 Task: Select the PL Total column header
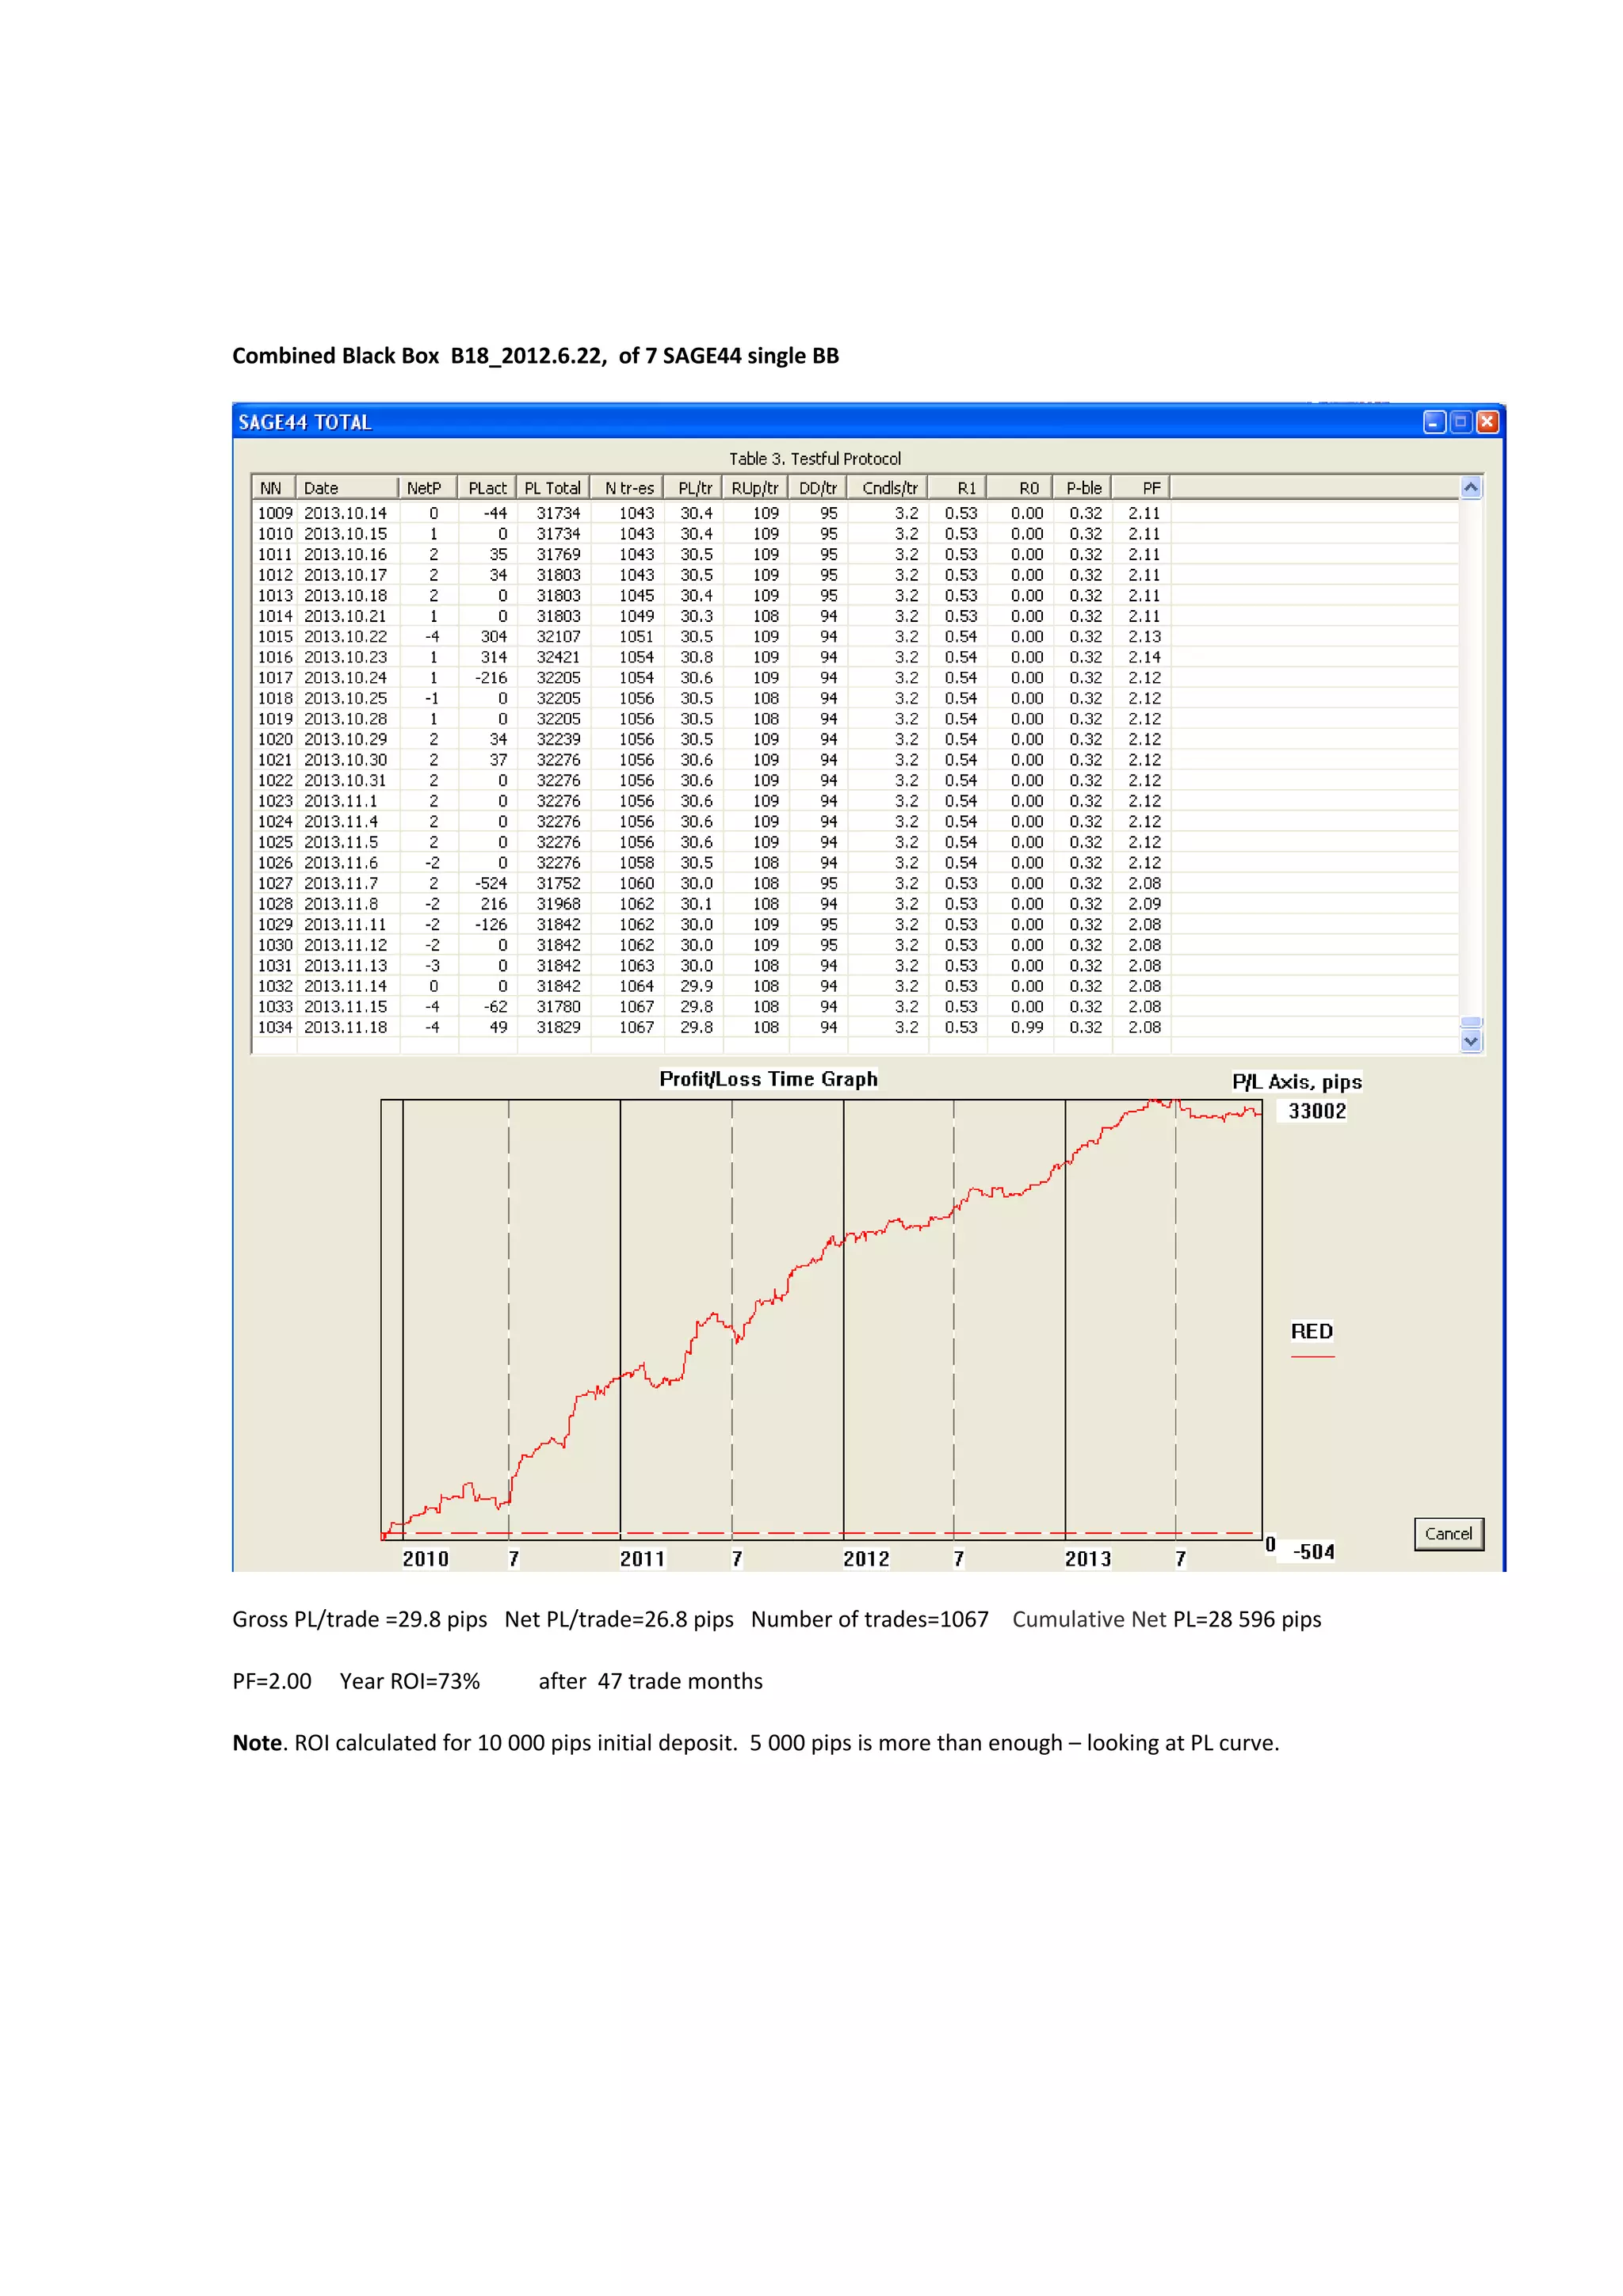552,488
